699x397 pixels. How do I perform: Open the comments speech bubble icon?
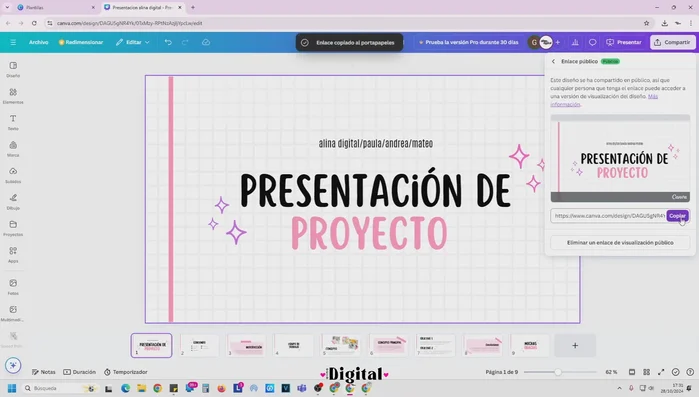pos(592,42)
